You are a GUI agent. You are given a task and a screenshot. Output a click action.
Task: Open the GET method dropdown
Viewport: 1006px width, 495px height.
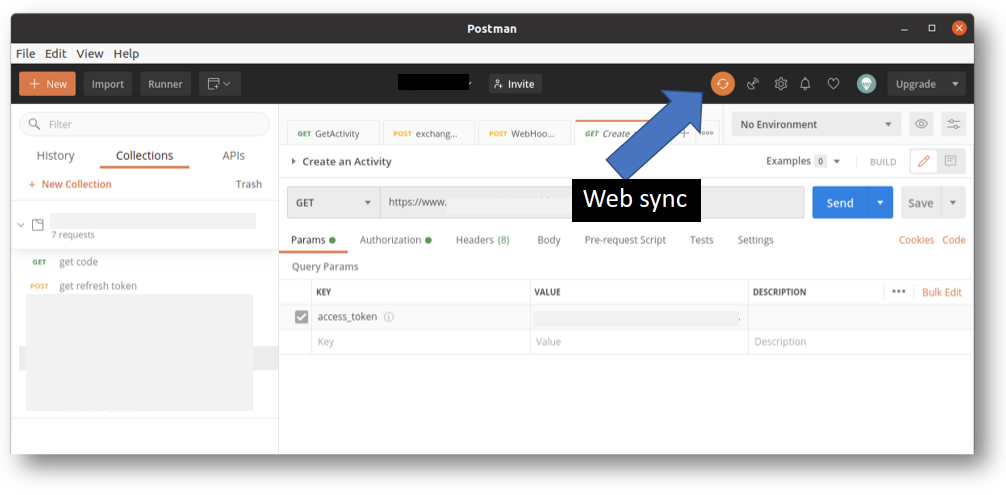point(334,203)
